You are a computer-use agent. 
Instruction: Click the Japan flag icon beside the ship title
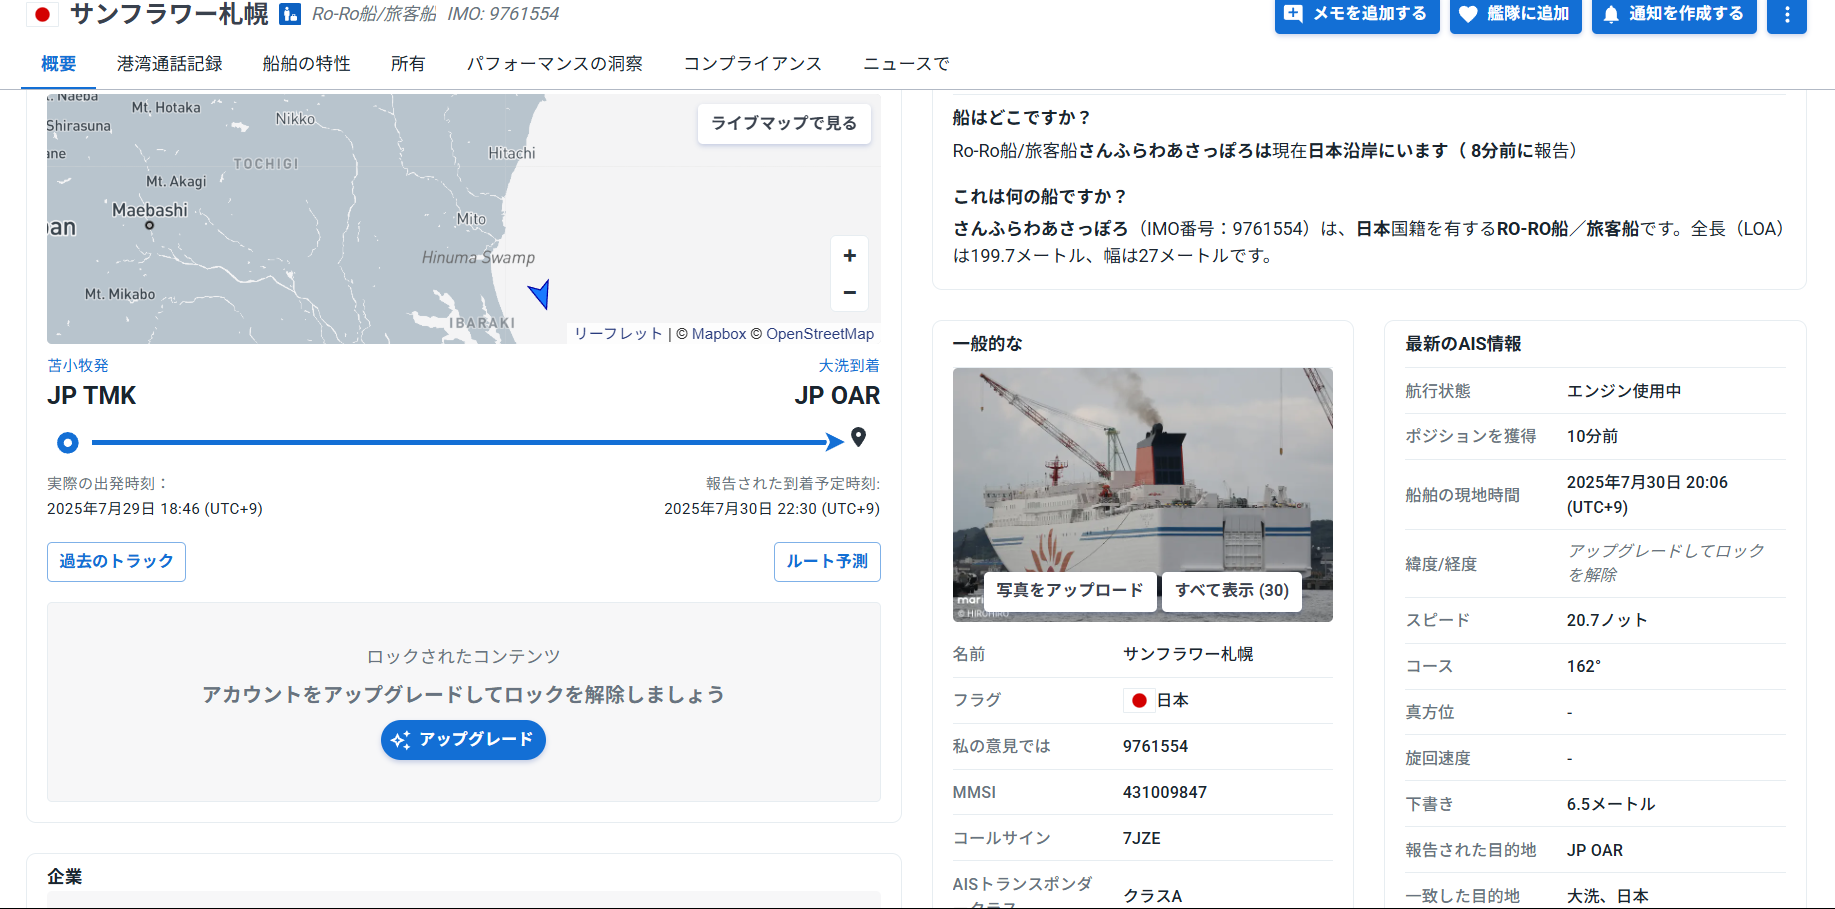tap(42, 14)
